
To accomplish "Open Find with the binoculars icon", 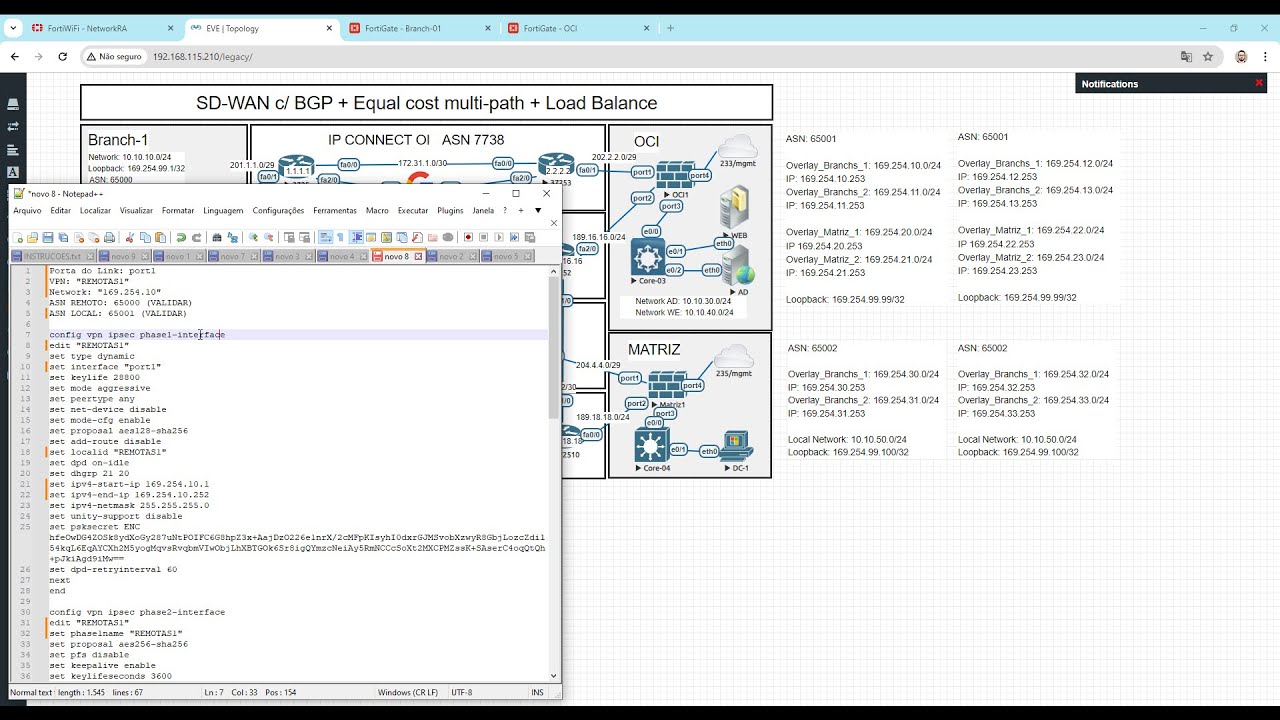I will click(216, 238).
